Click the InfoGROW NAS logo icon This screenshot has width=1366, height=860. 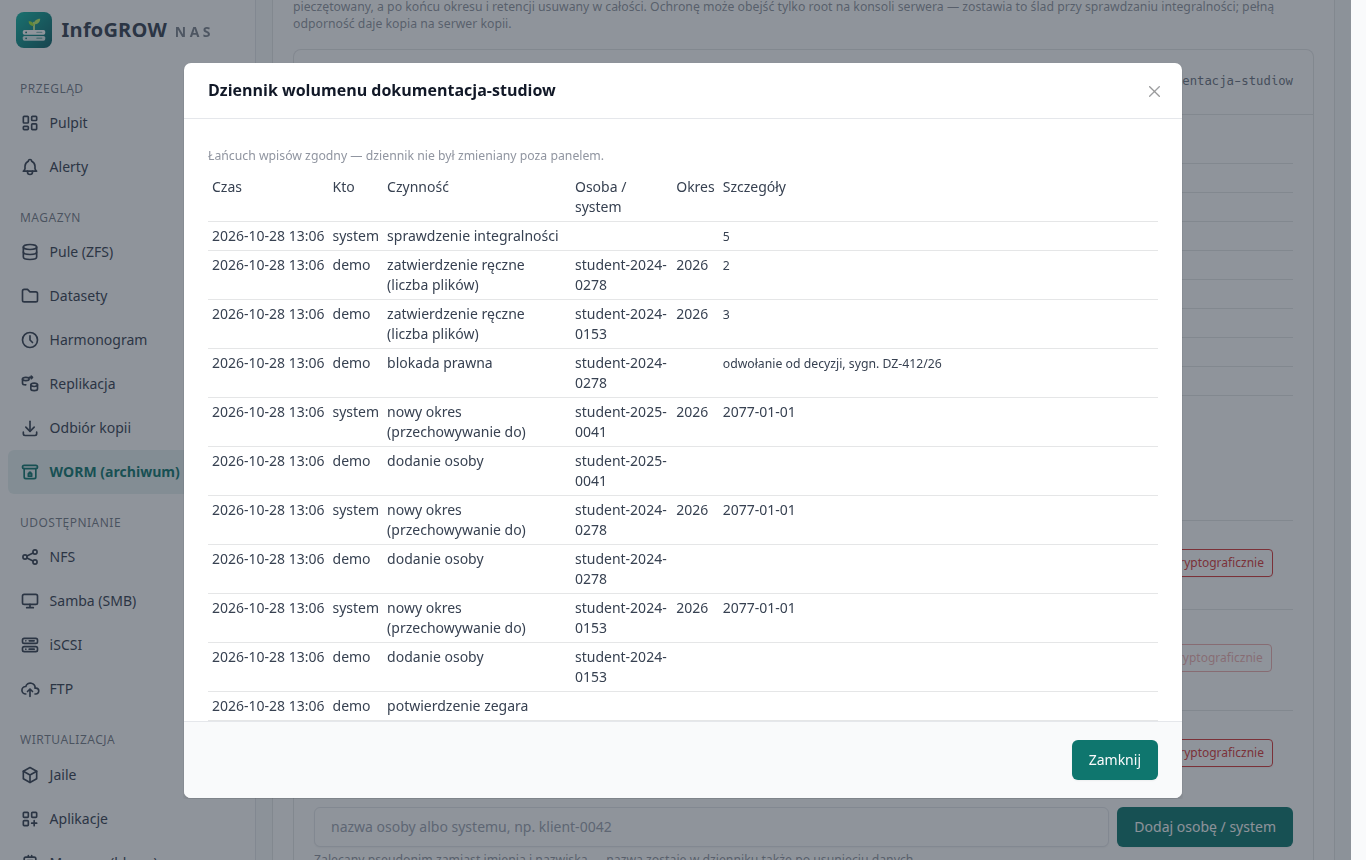pyautogui.click(x=34, y=30)
